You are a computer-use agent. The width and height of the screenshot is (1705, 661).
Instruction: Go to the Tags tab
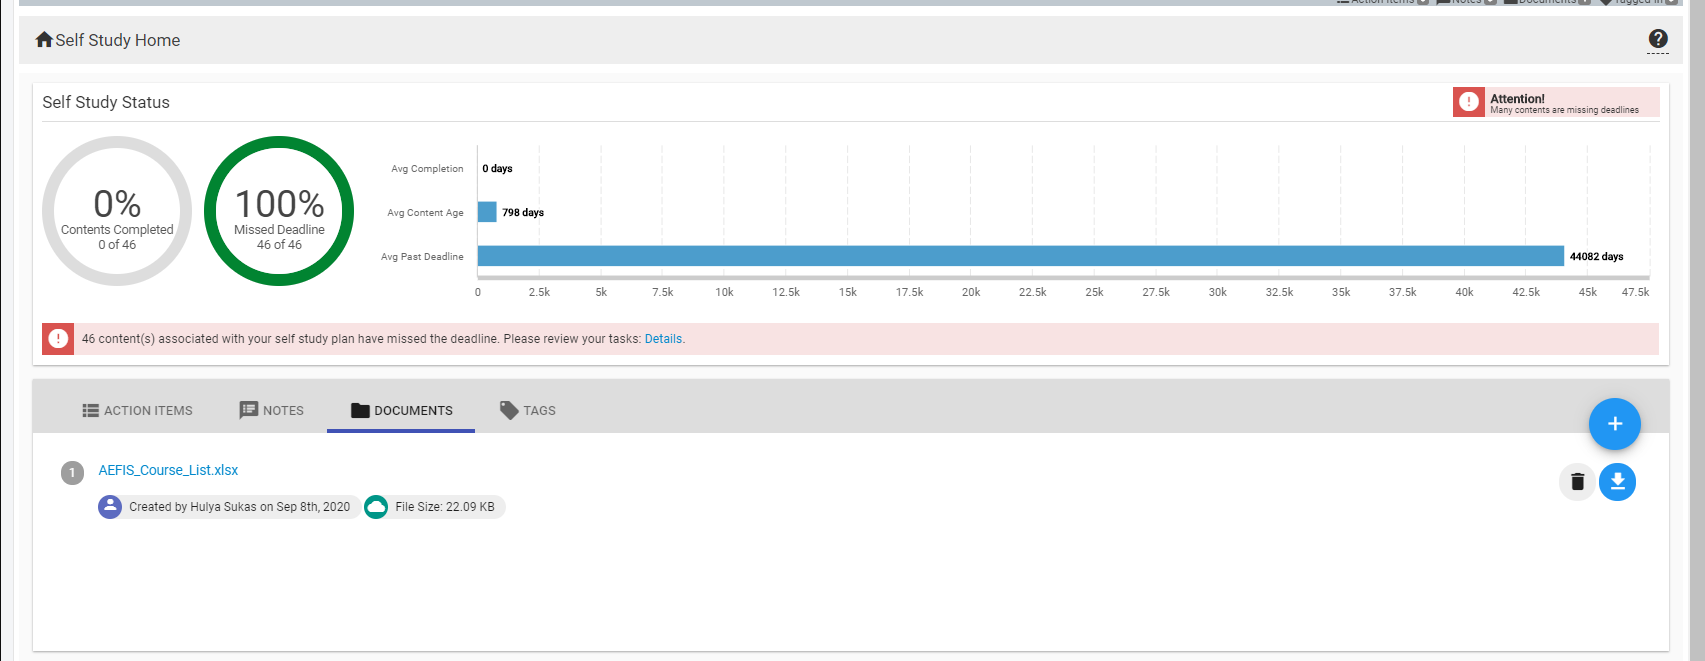(528, 410)
